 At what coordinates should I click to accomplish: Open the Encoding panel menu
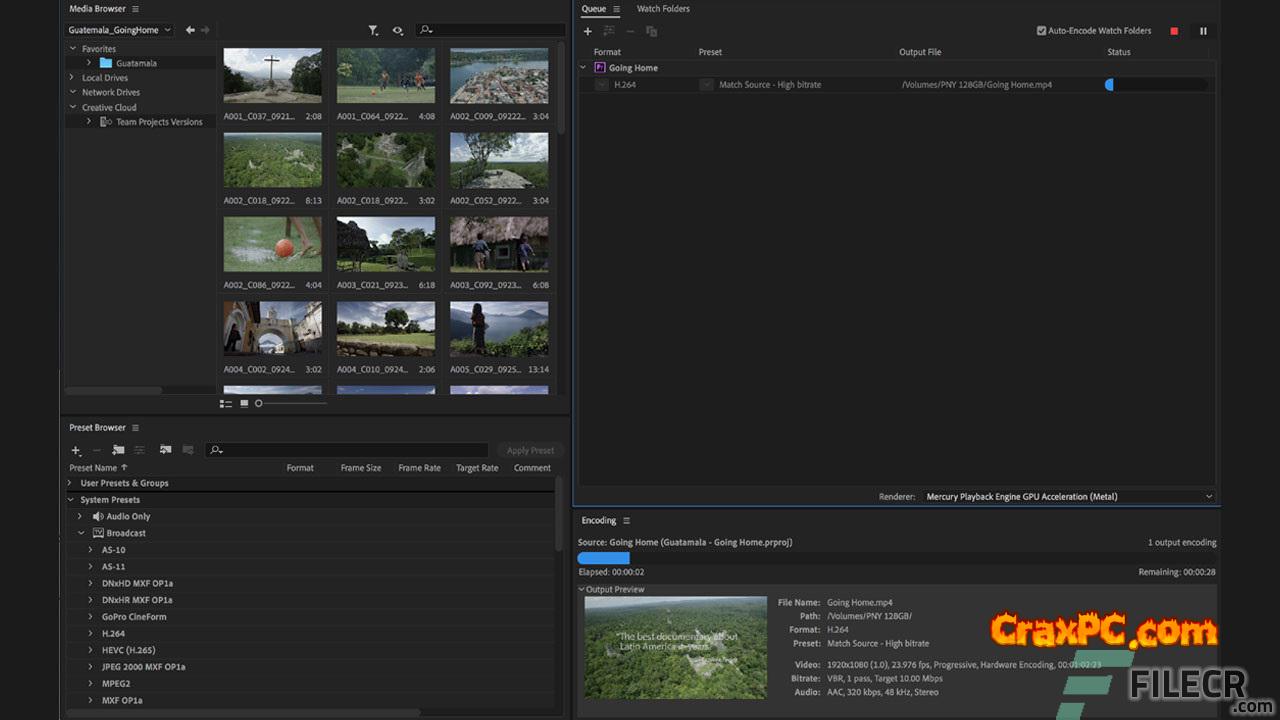tap(627, 520)
